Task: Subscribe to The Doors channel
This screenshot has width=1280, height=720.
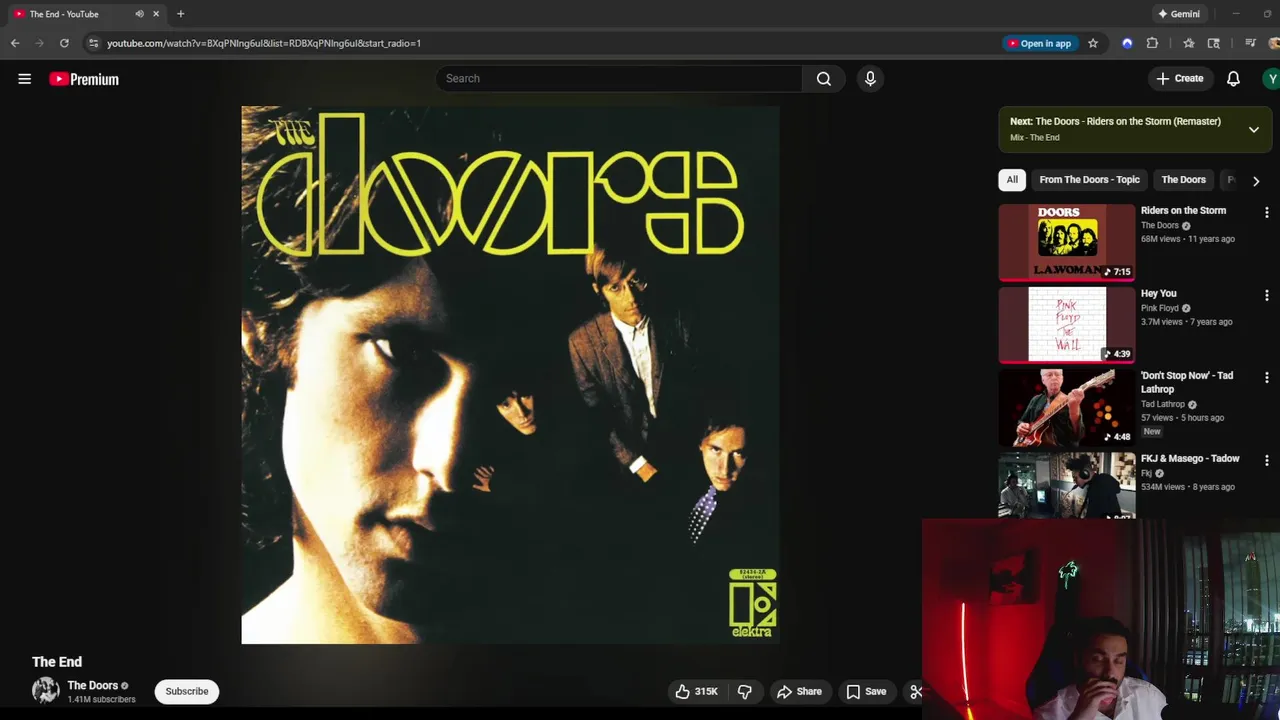Action: pyautogui.click(x=187, y=691)
